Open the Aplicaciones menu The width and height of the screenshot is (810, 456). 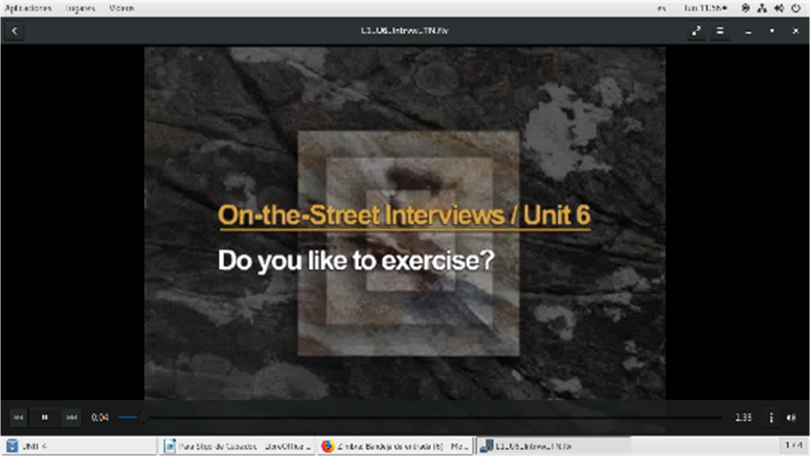tap(28, 8)
